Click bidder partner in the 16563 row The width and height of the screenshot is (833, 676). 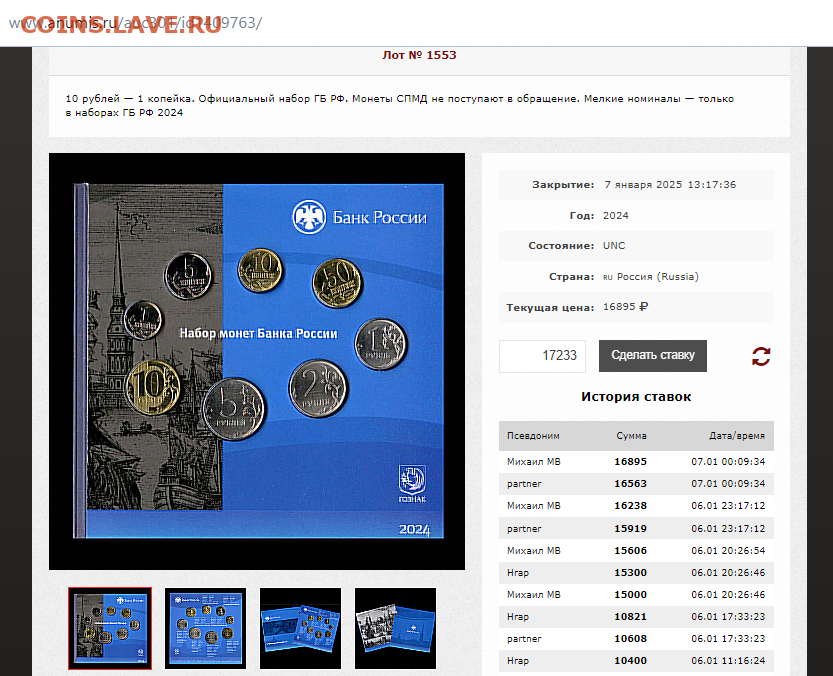tap(524, 484)
